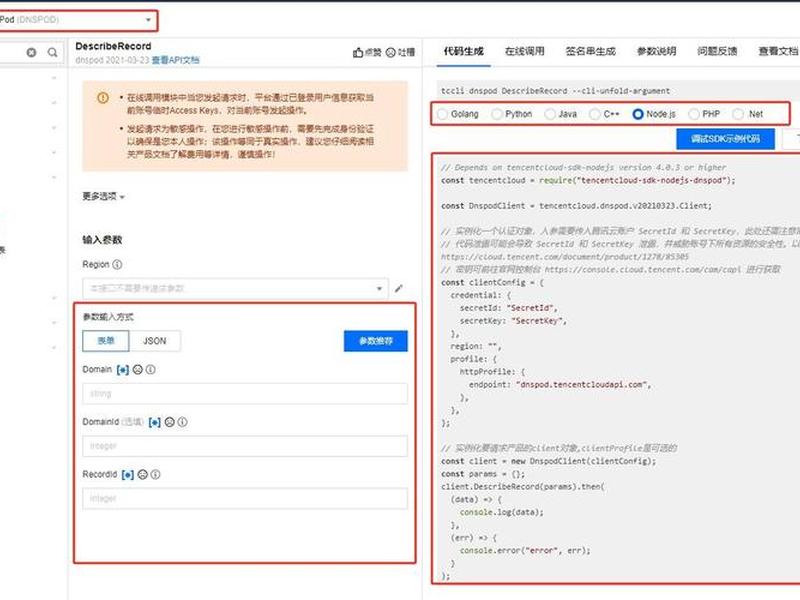Click the face feedback icon beside Domain
The image size is (800, 600).
(138, 369)
